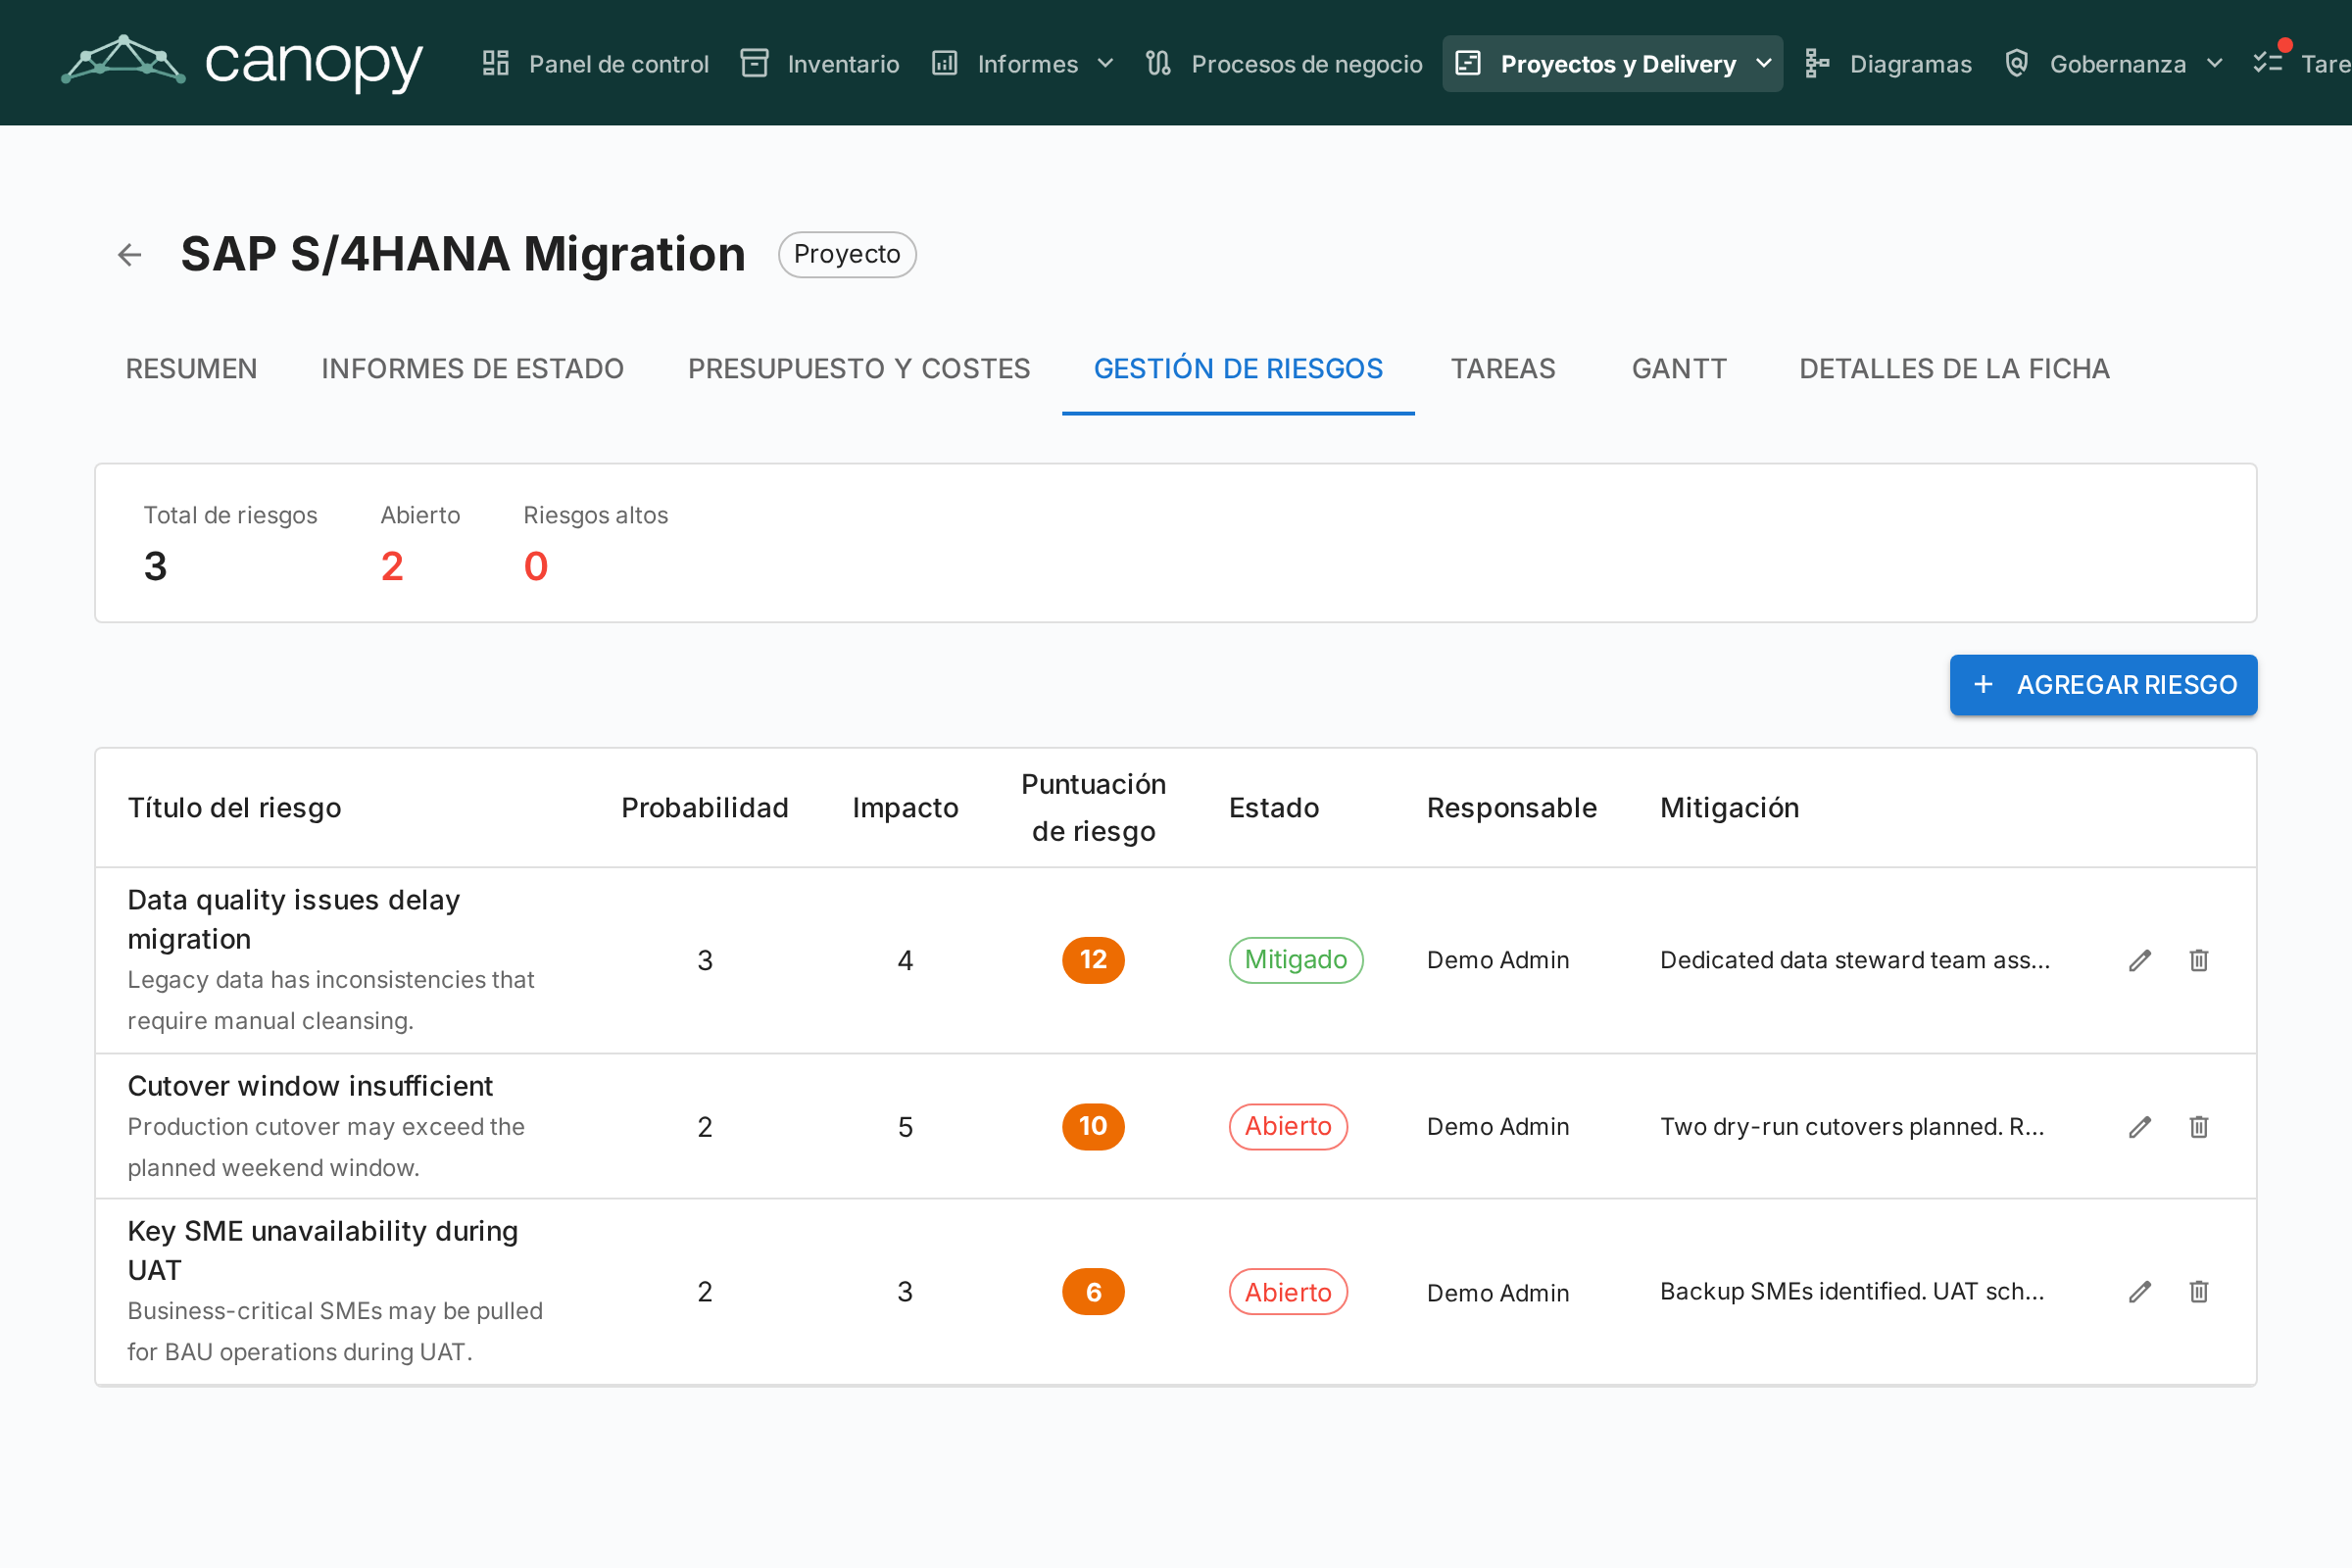Screen dimensions: 2352x1568
Task: Open Procesos de negocio menu item
Action: 1284,64
